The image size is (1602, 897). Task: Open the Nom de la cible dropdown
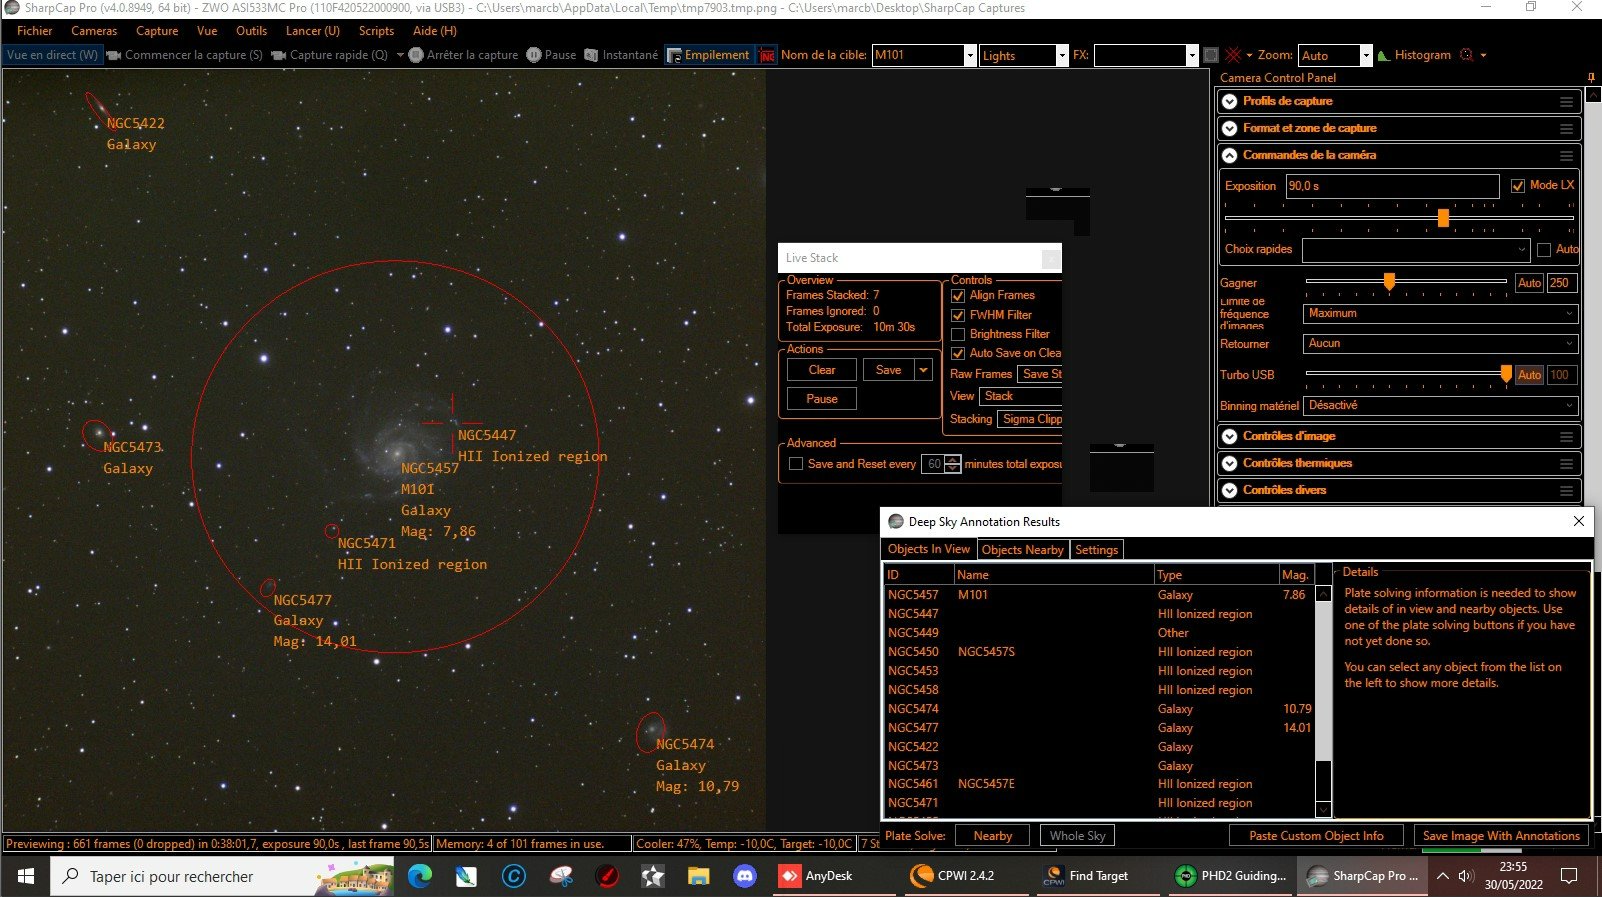[x=970, y=55]
